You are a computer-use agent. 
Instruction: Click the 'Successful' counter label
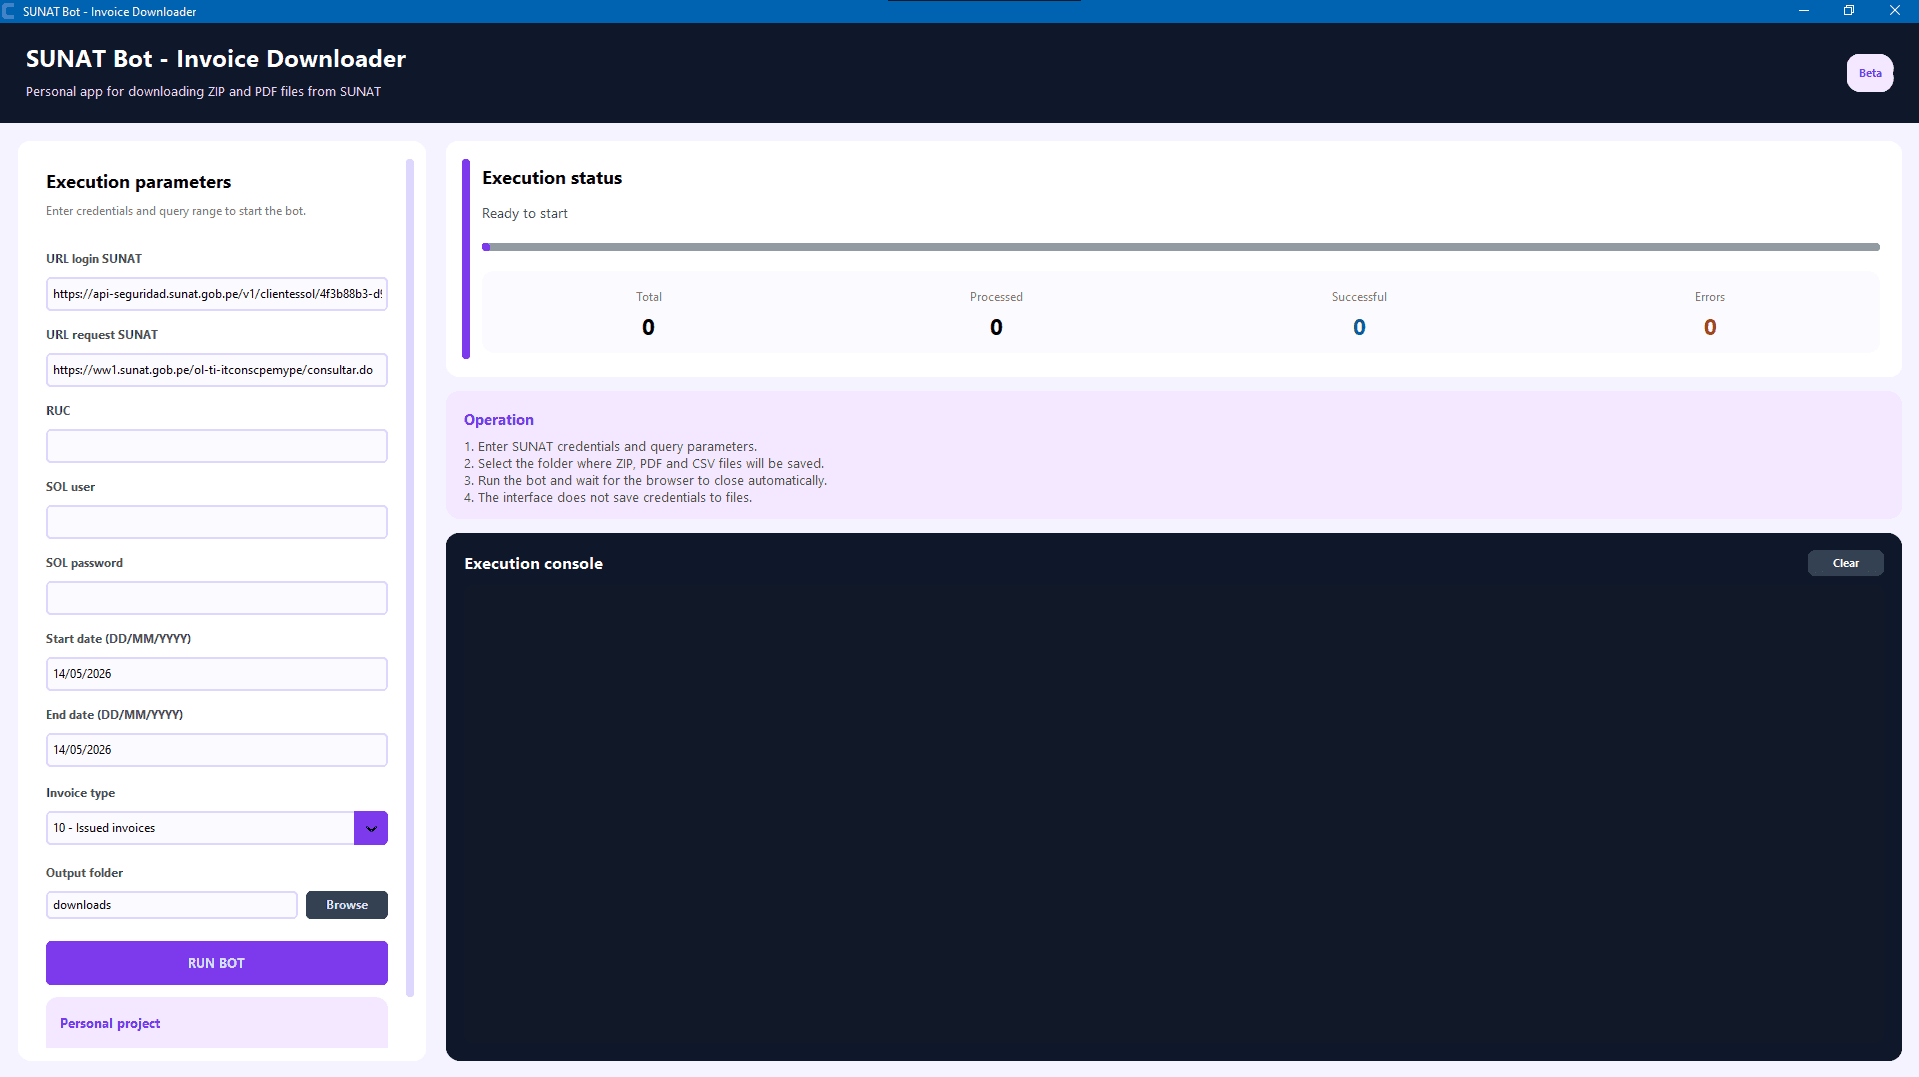(x=1358, y=297)
